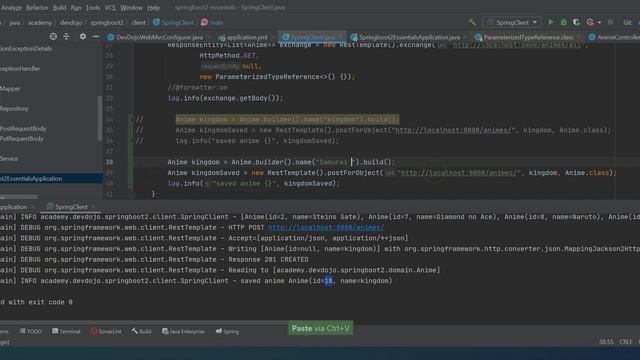640x360 pixels.
Task: Open the SpringClient run configuration dropdown
Action: coord(512,22)
